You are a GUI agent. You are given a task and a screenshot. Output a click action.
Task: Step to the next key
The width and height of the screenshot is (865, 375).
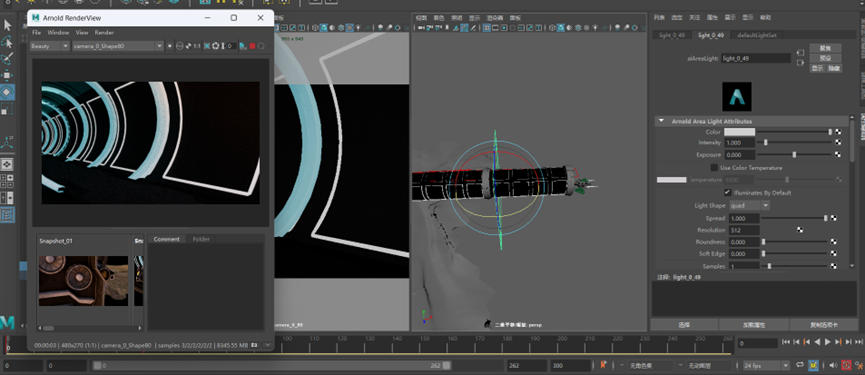tap(839, 342)
